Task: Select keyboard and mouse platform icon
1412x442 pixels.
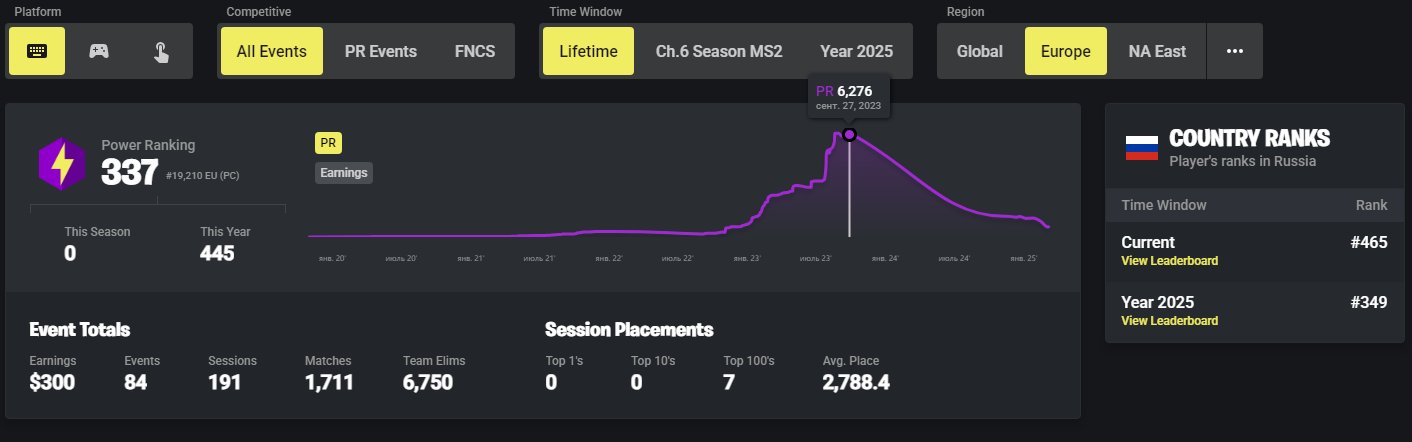Action: click(x=37, y=51)
